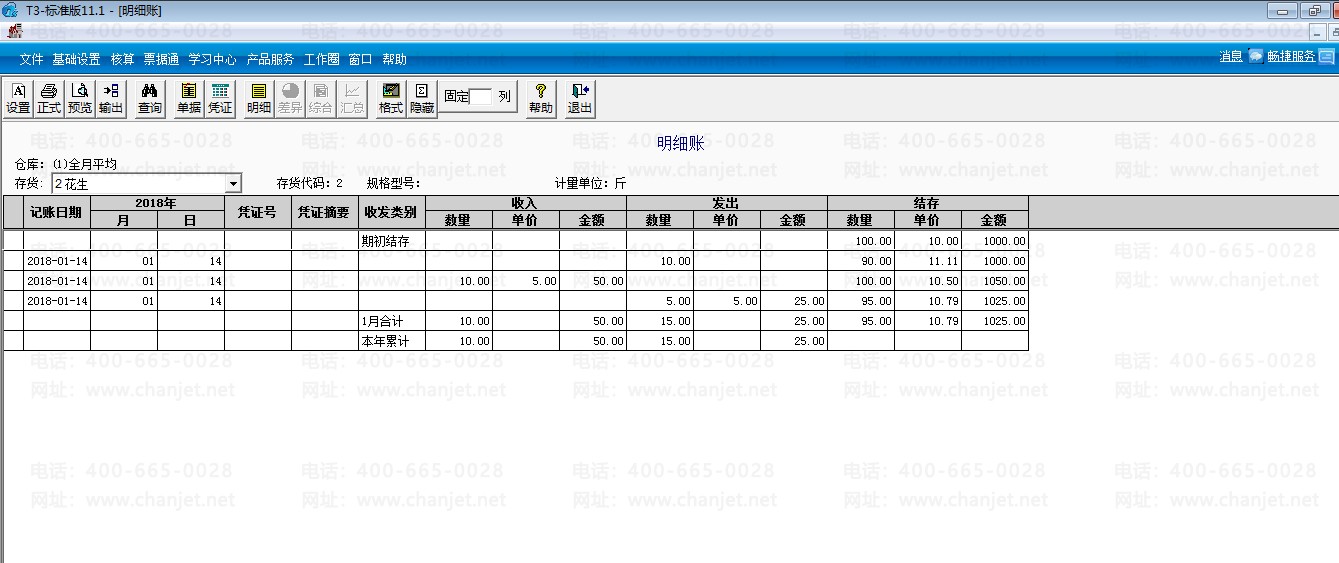Open the 畅捷服务 link
The image size is (1339, 563).
point(1291,57)
